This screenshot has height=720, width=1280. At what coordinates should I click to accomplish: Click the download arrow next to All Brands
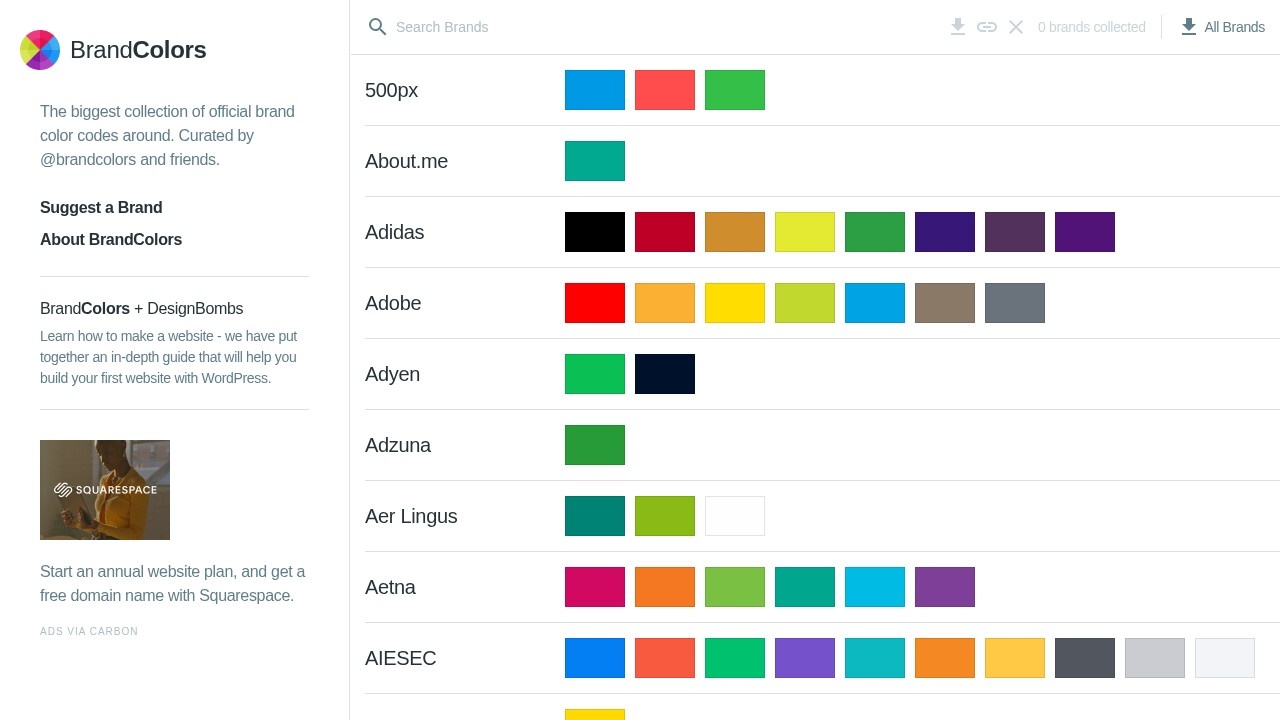coord(1189,27)
